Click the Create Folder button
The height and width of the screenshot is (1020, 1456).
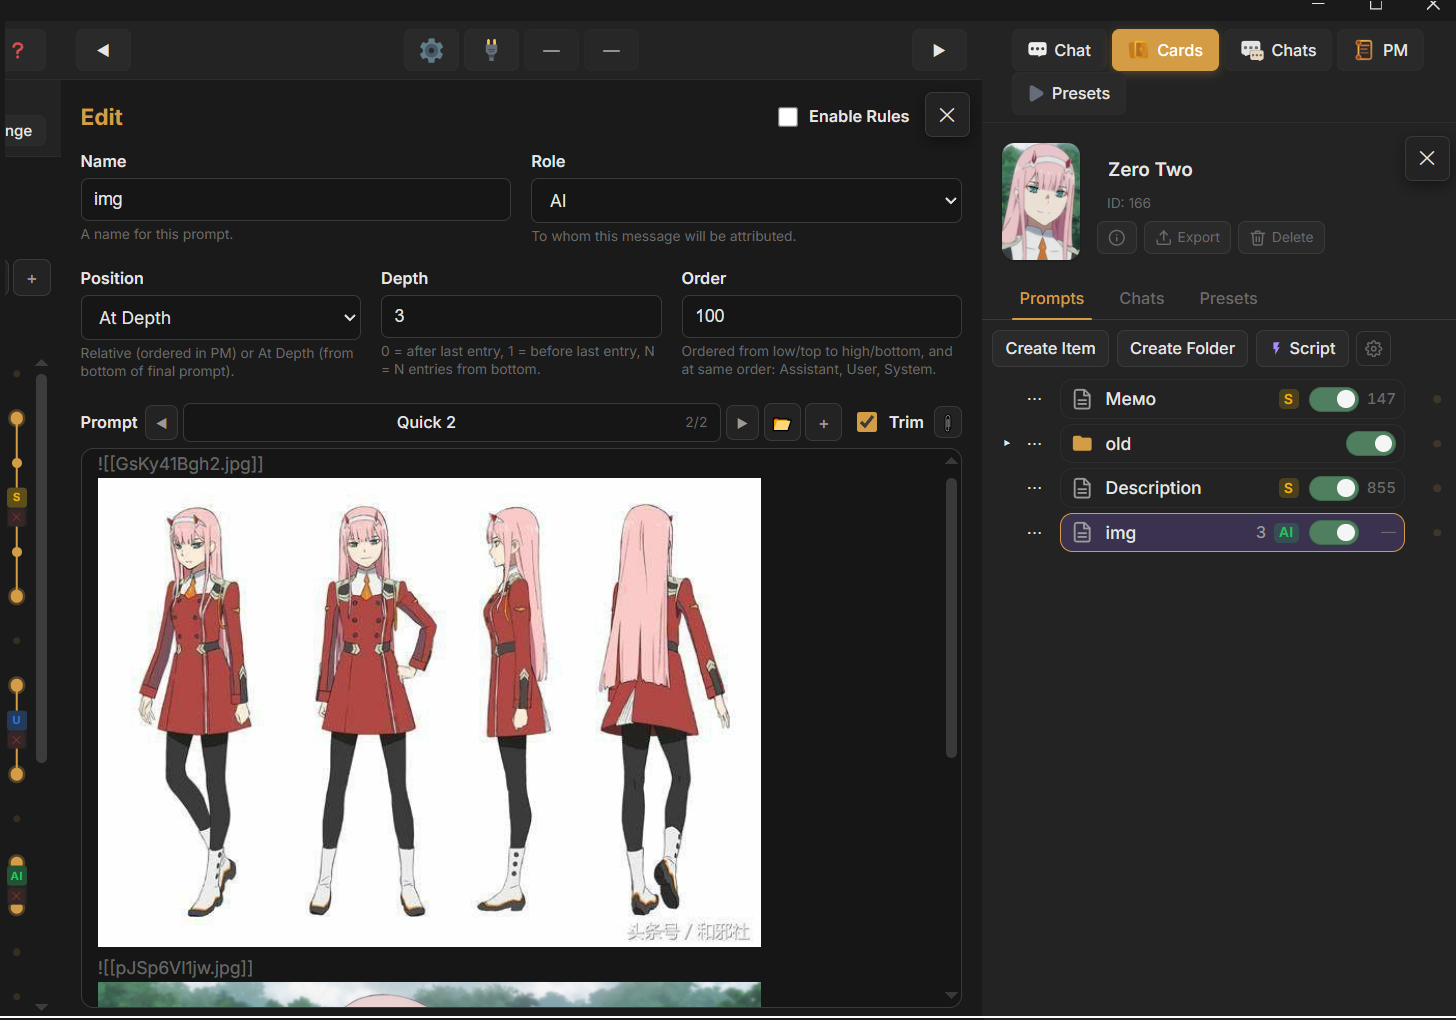pyautogui.click(x=1182, y=348)
